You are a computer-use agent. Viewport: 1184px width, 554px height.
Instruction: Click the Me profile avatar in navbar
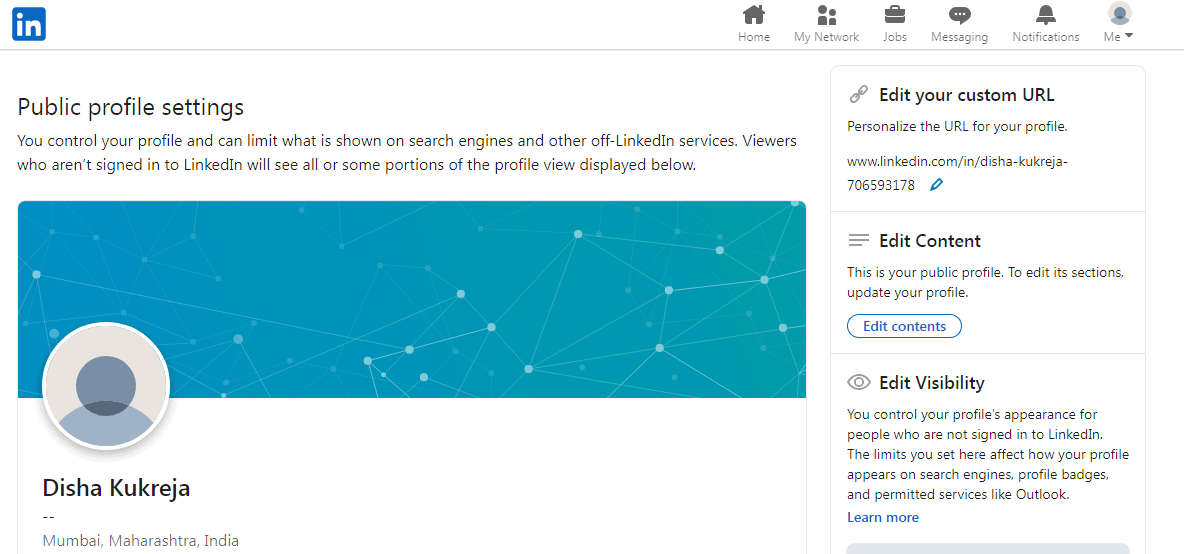1119,14
